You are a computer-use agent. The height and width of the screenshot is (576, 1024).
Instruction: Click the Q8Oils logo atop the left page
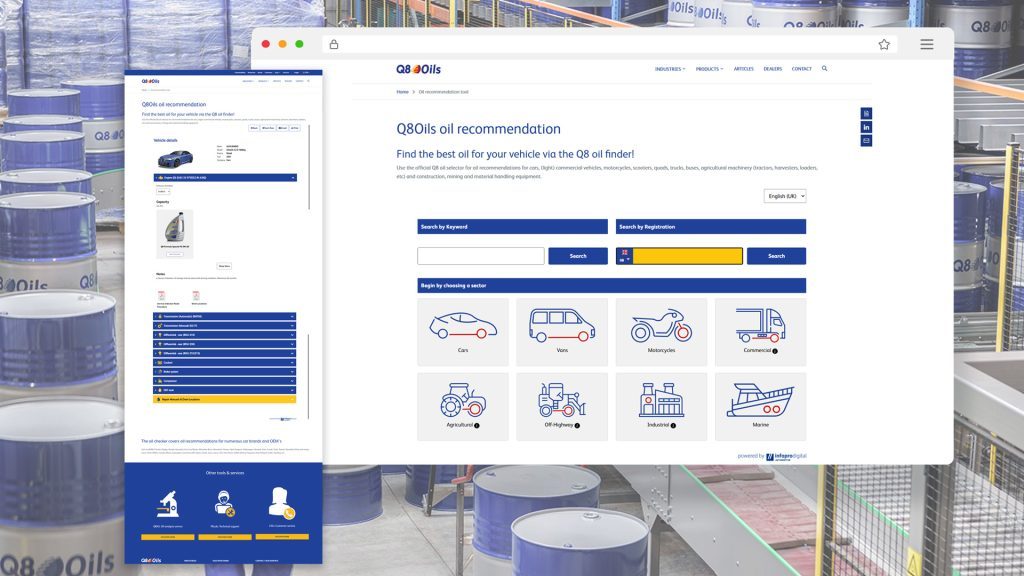150,82
